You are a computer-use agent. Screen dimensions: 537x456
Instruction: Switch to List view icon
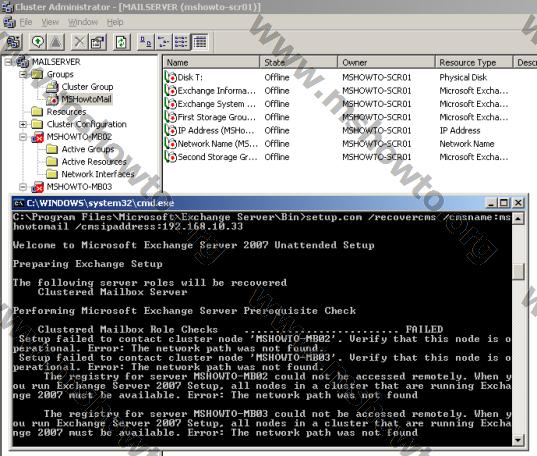(x=181, y=42)
